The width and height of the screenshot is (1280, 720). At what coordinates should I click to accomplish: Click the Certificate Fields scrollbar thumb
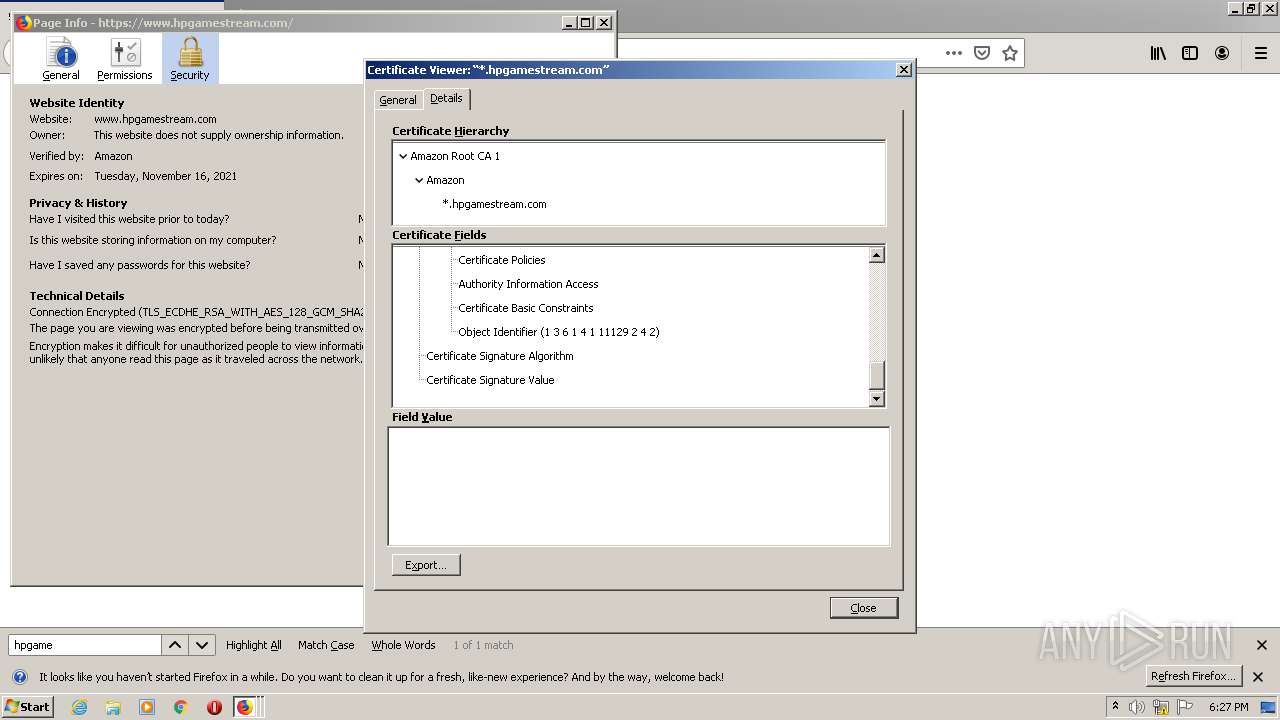click(x=877, y=375)
